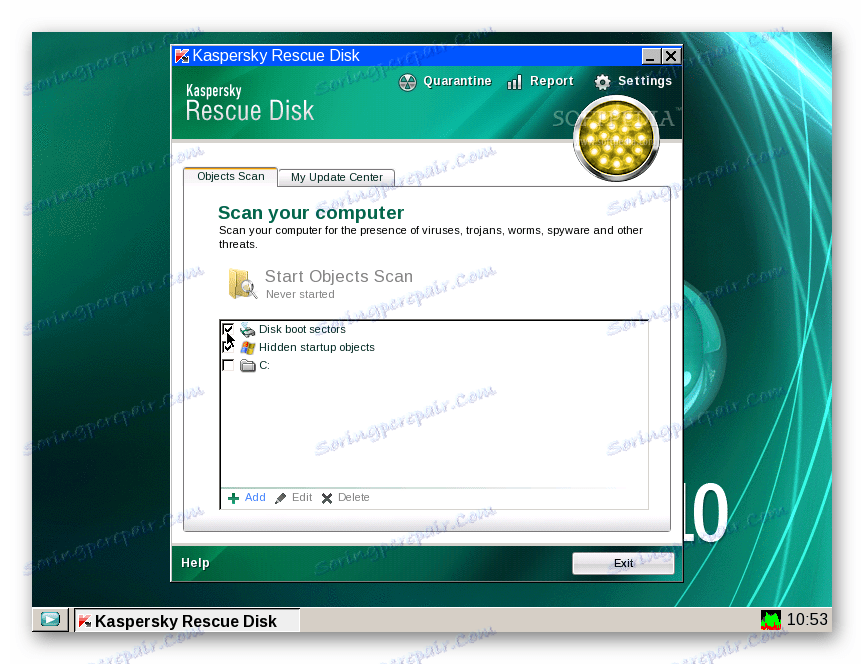The height and width of the screenshot is (664, 864).
Task: Switch to the Objects Scan tab
Action: point(230,176)
